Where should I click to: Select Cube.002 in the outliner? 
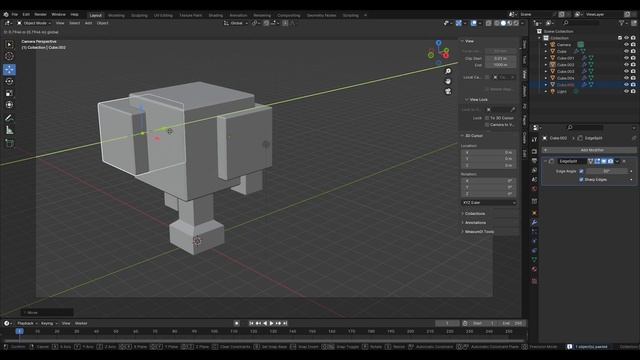click(565, 65)
